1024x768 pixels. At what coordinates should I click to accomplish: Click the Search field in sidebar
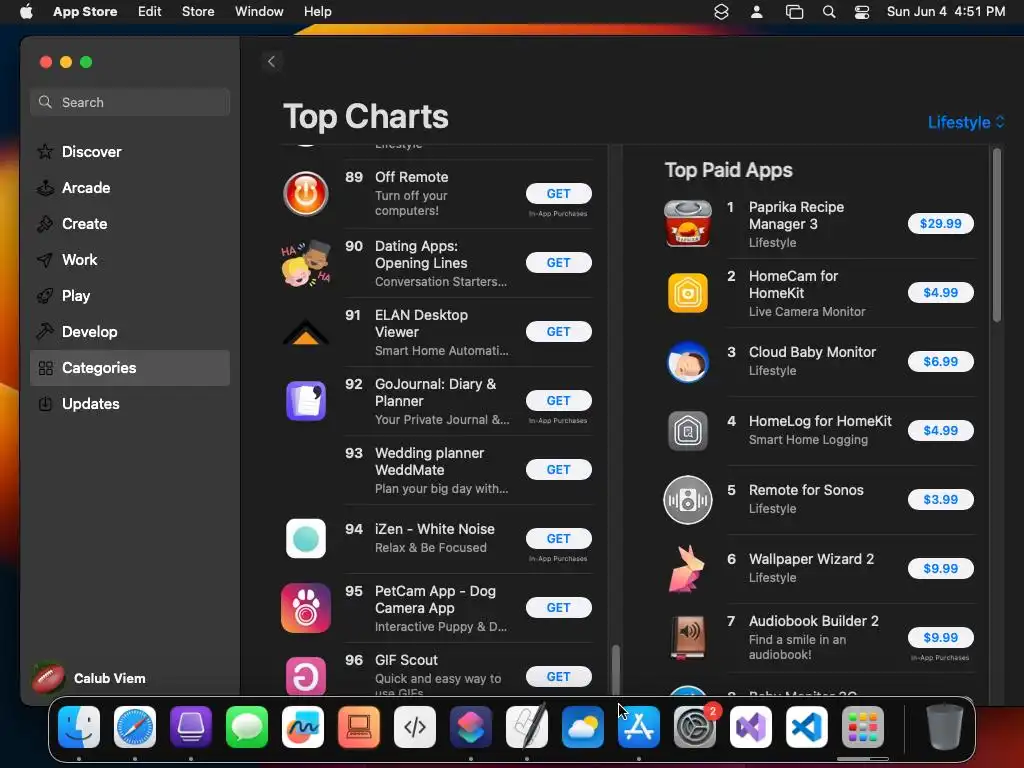(x=130, y=103)
